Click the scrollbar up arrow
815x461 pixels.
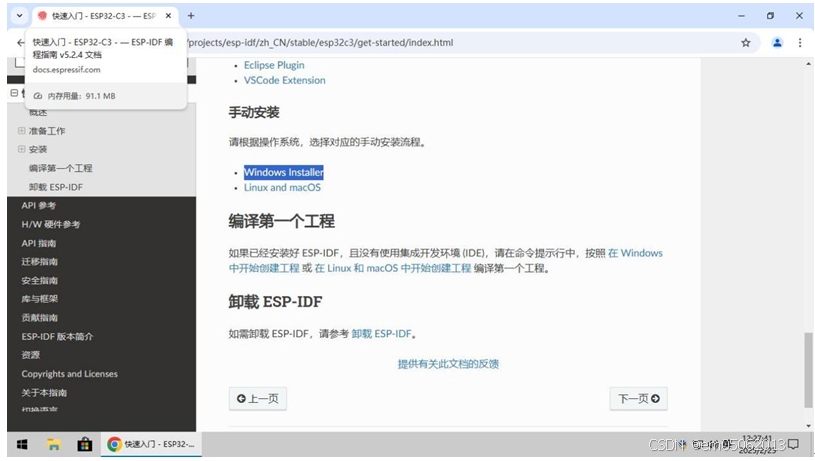[808, 63]
